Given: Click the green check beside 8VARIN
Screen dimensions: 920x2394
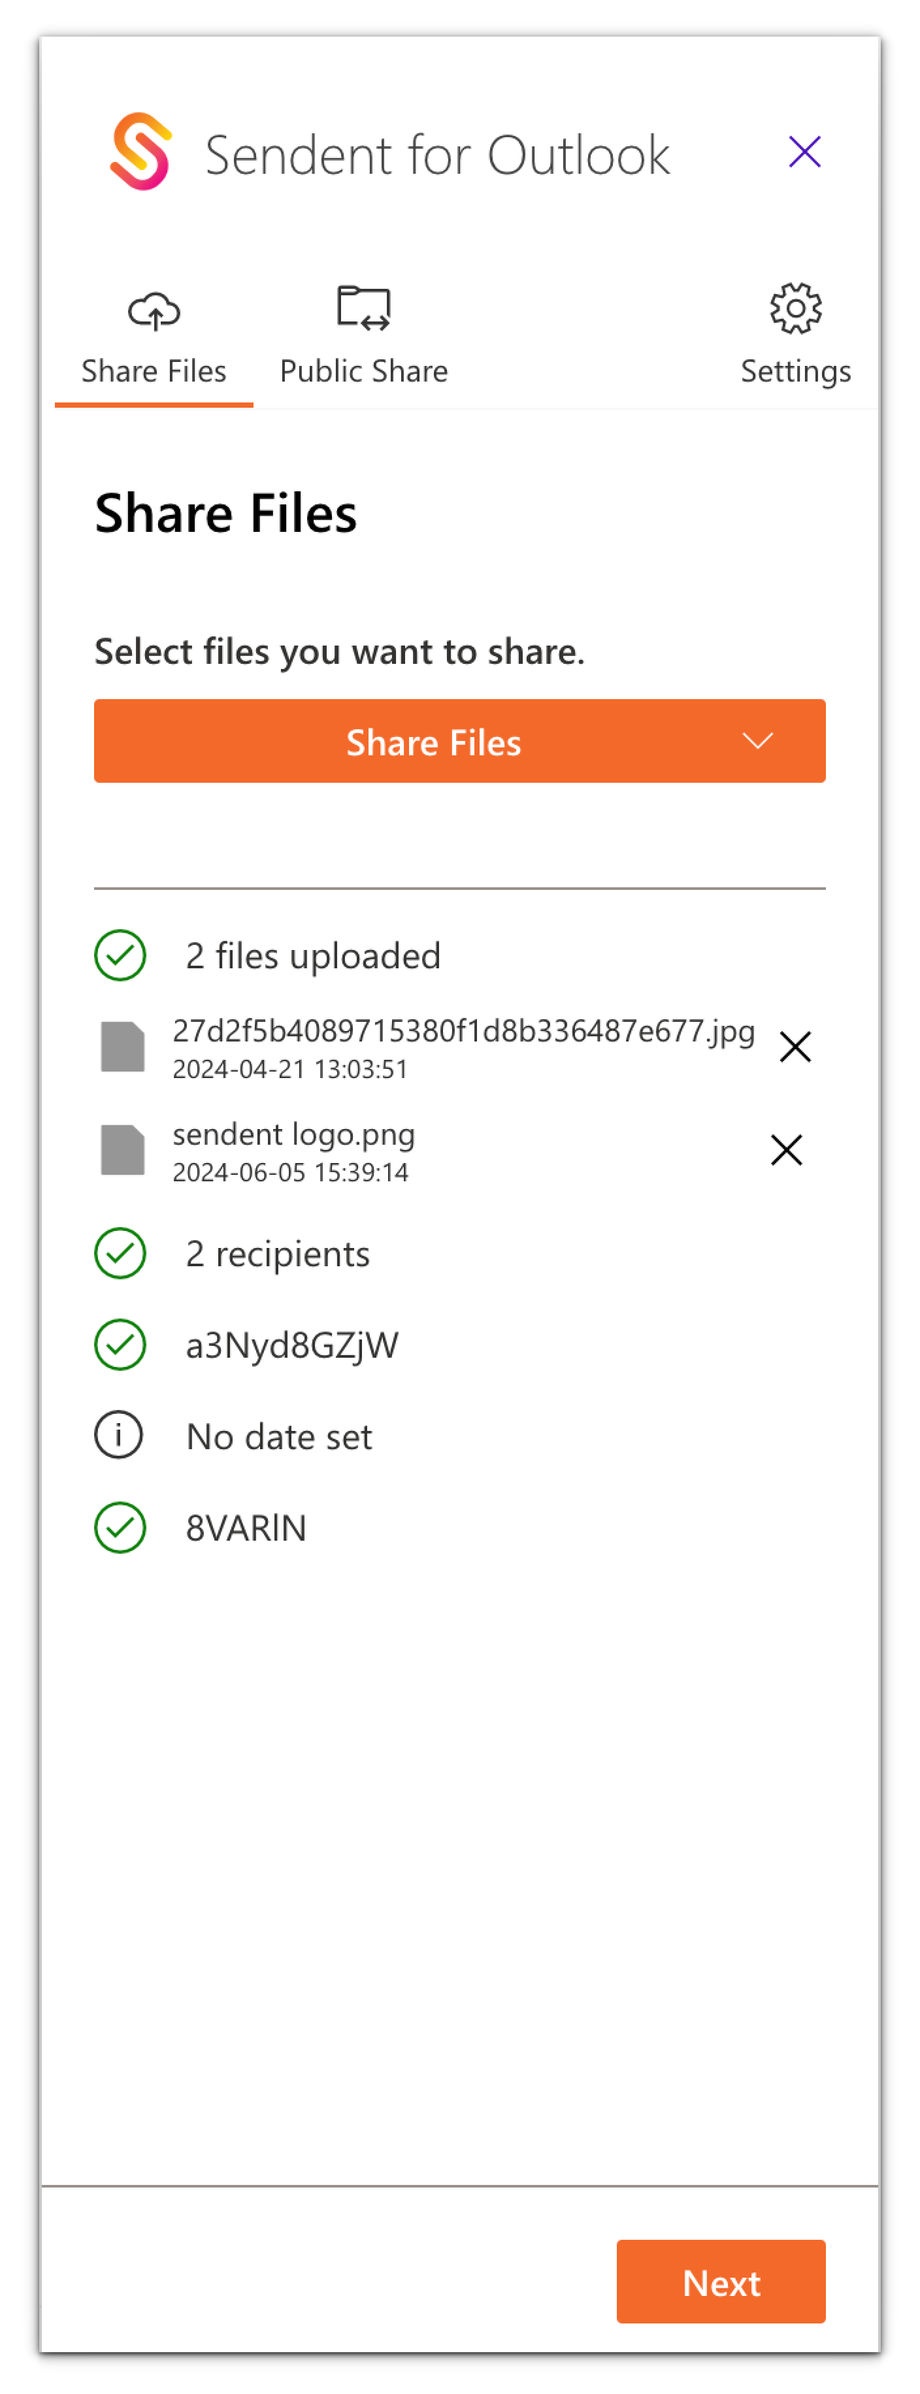Looking at the screenshot, I should 120,1527.
